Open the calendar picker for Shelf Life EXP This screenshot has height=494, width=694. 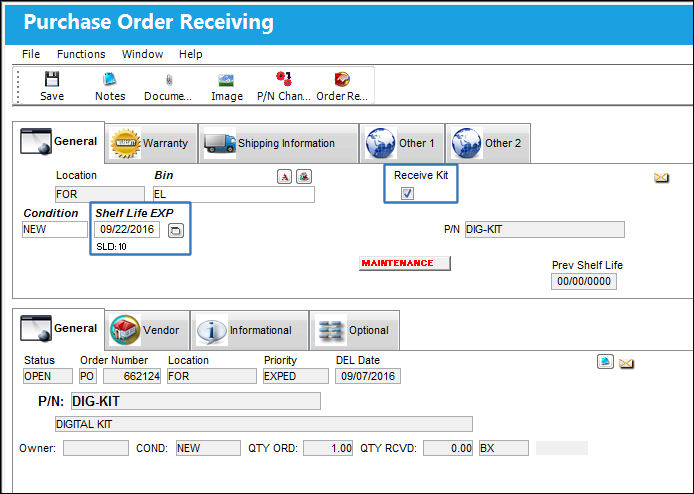tap(176, 230)
